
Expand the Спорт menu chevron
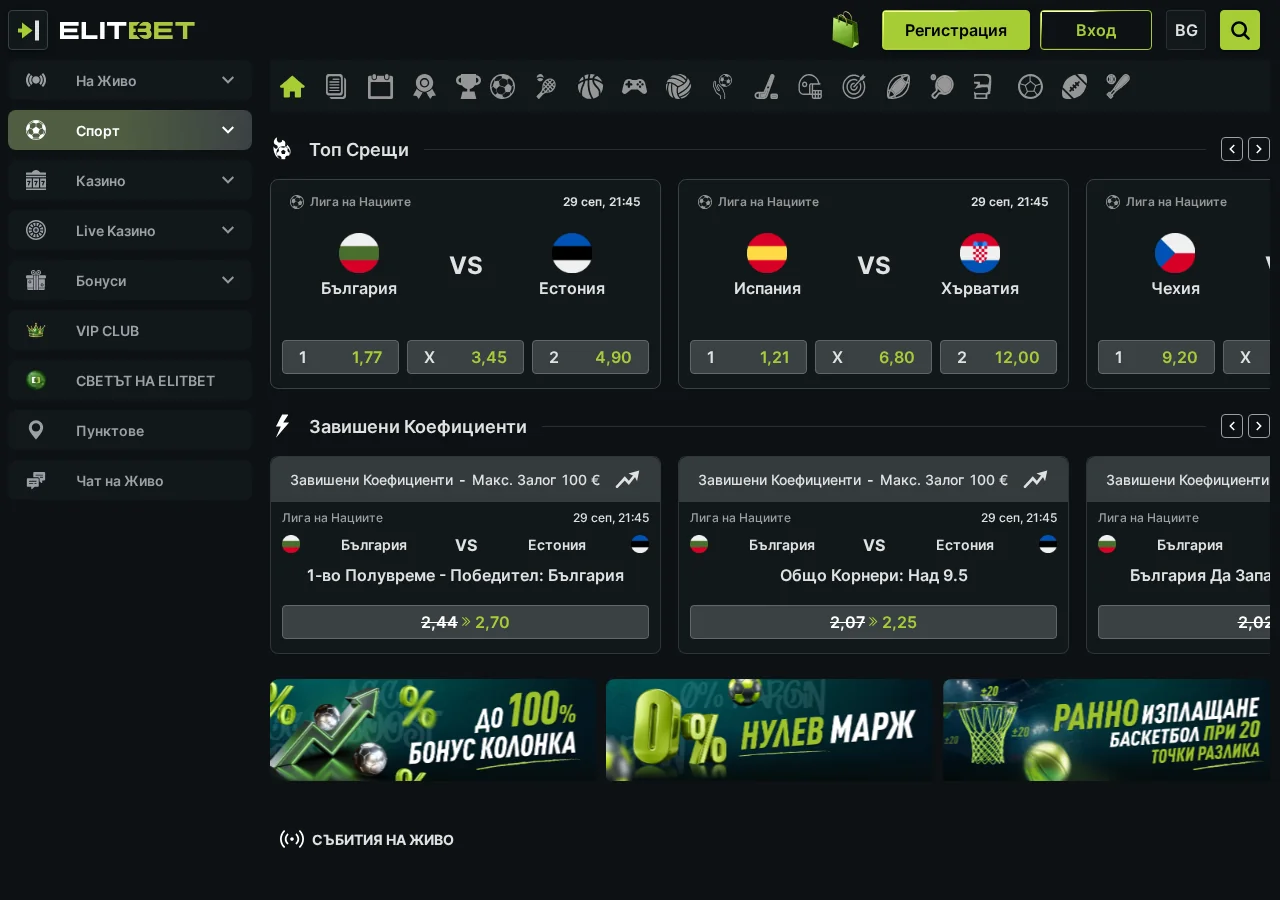[x=228, y=130]
